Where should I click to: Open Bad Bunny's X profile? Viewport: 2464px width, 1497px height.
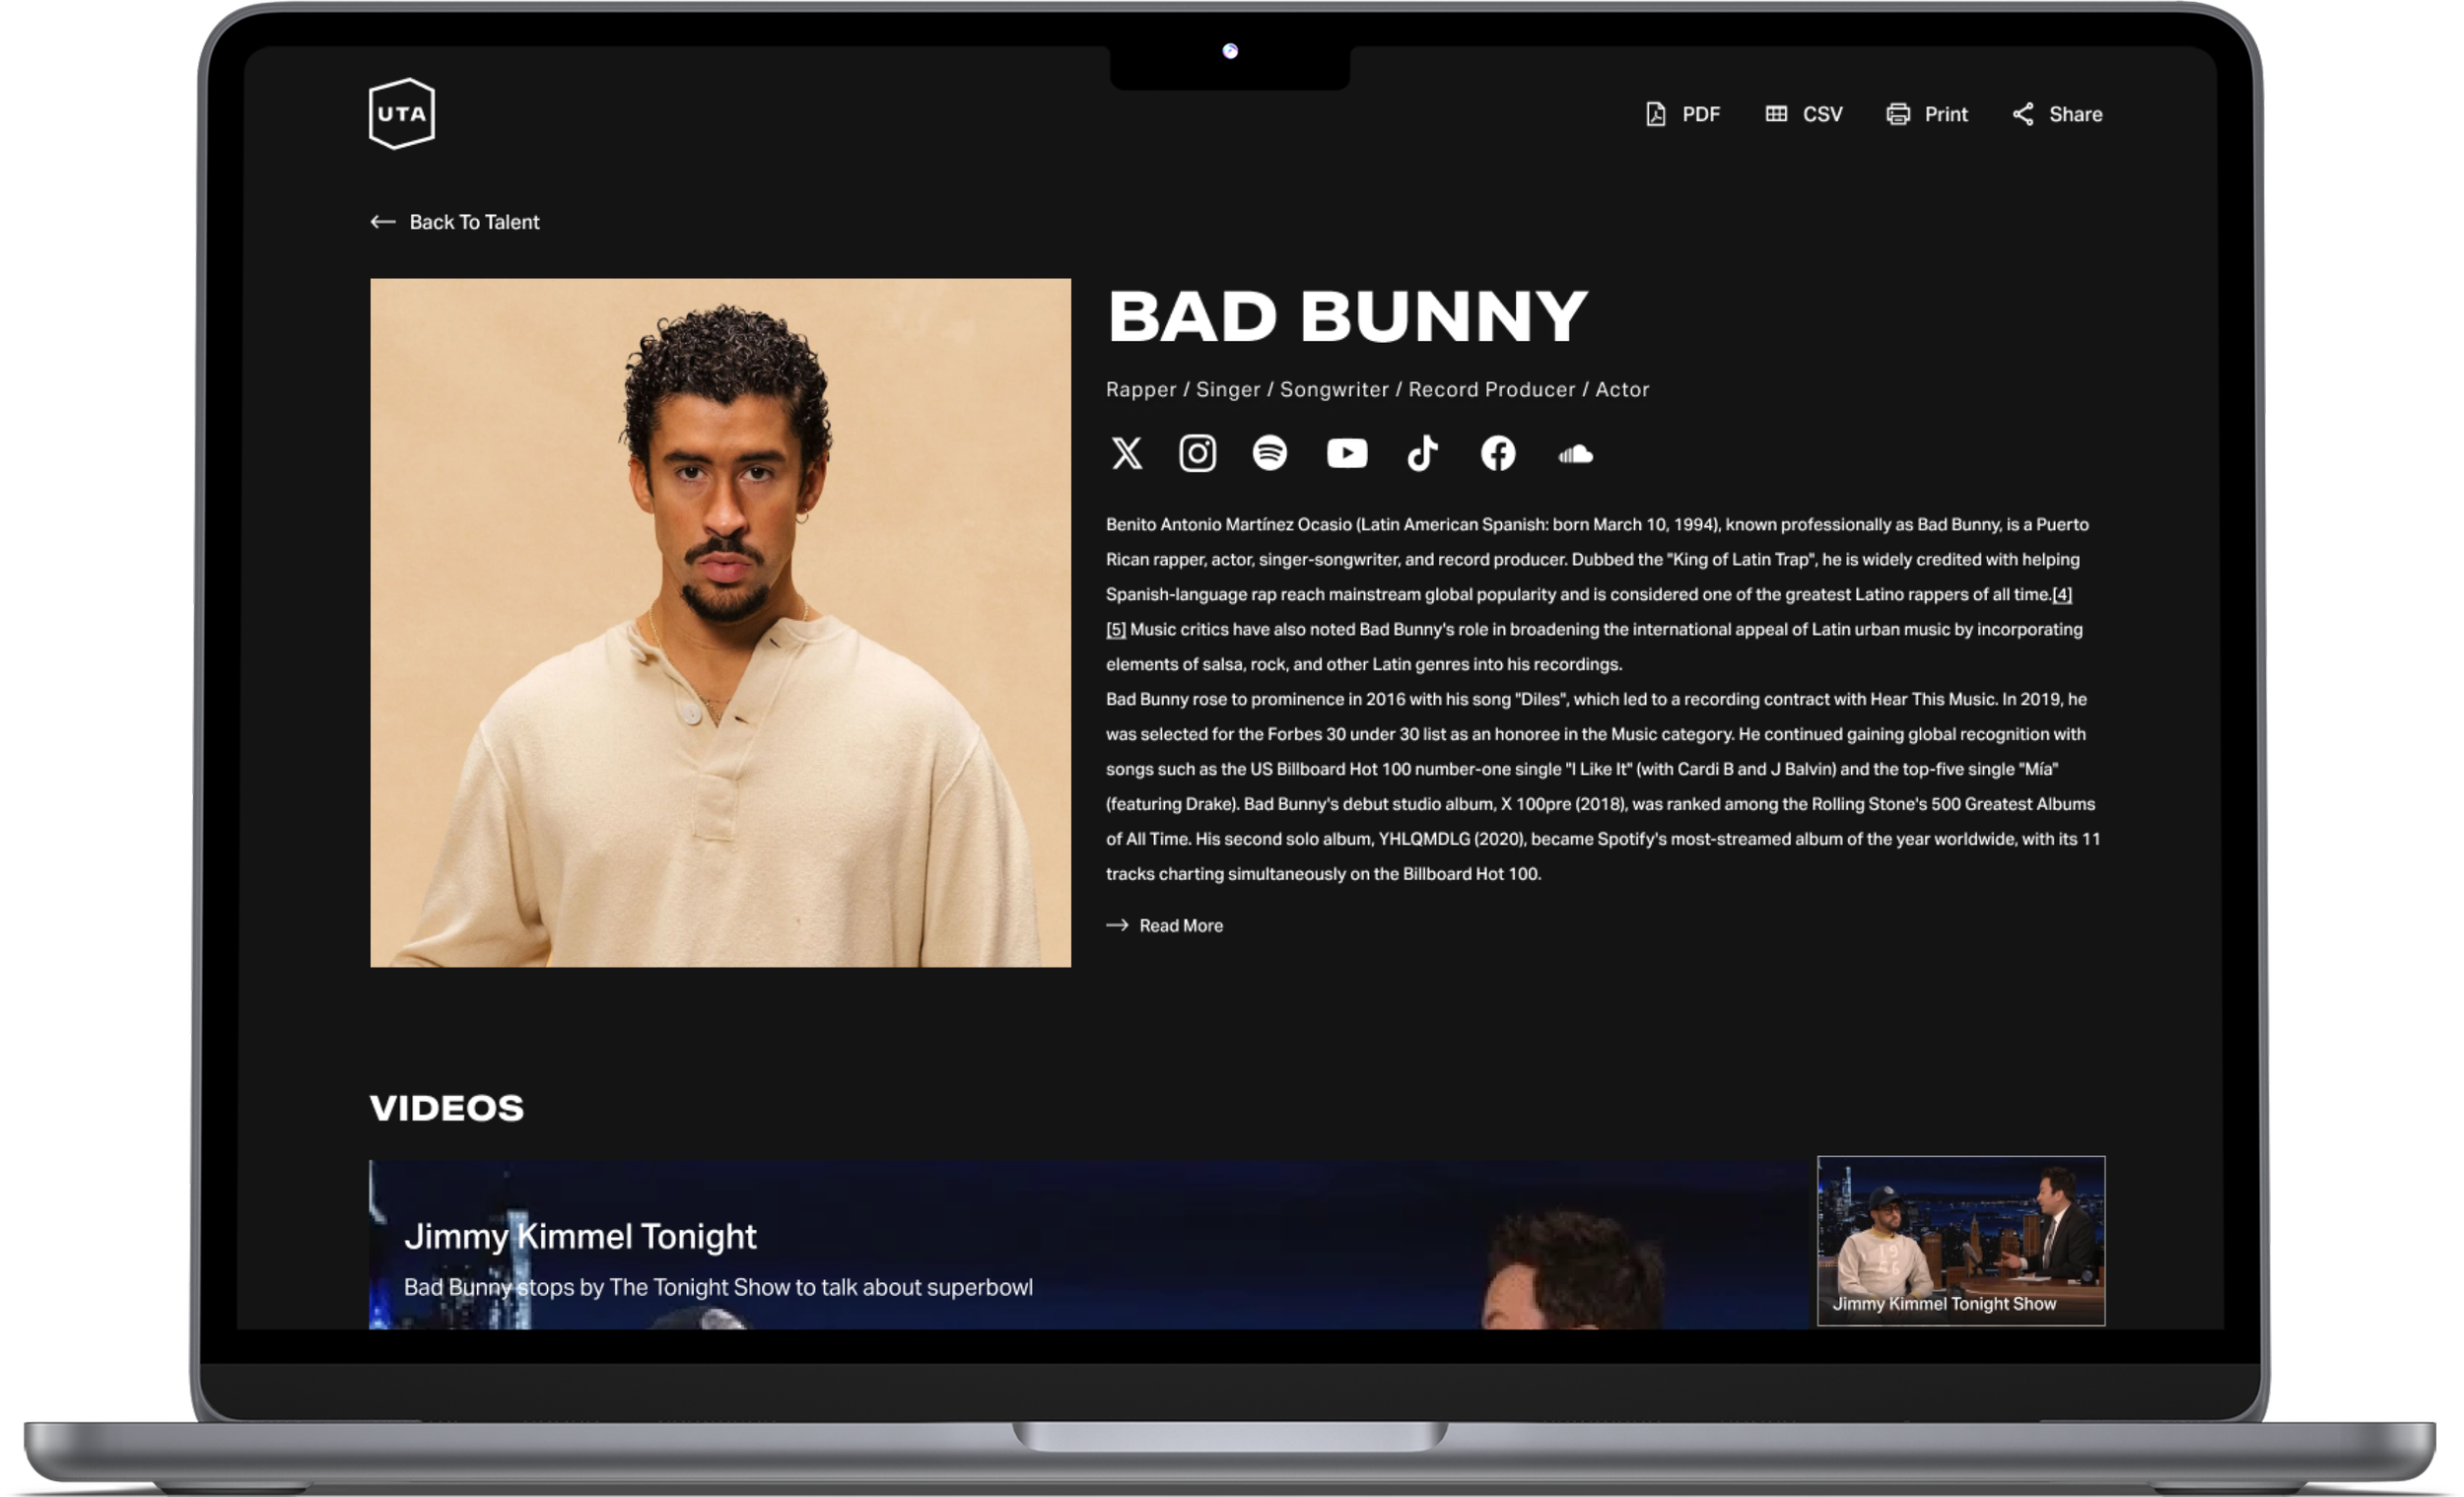1127,454
